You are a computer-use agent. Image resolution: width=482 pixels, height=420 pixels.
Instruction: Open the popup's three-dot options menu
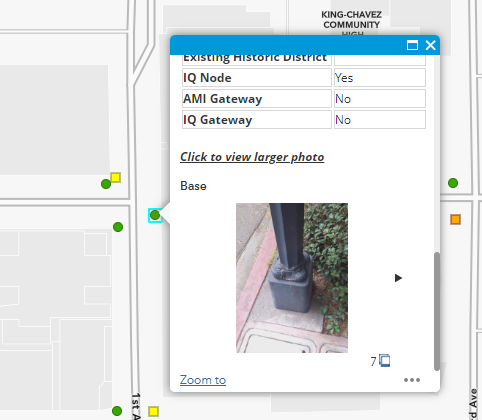click(412, 380)
